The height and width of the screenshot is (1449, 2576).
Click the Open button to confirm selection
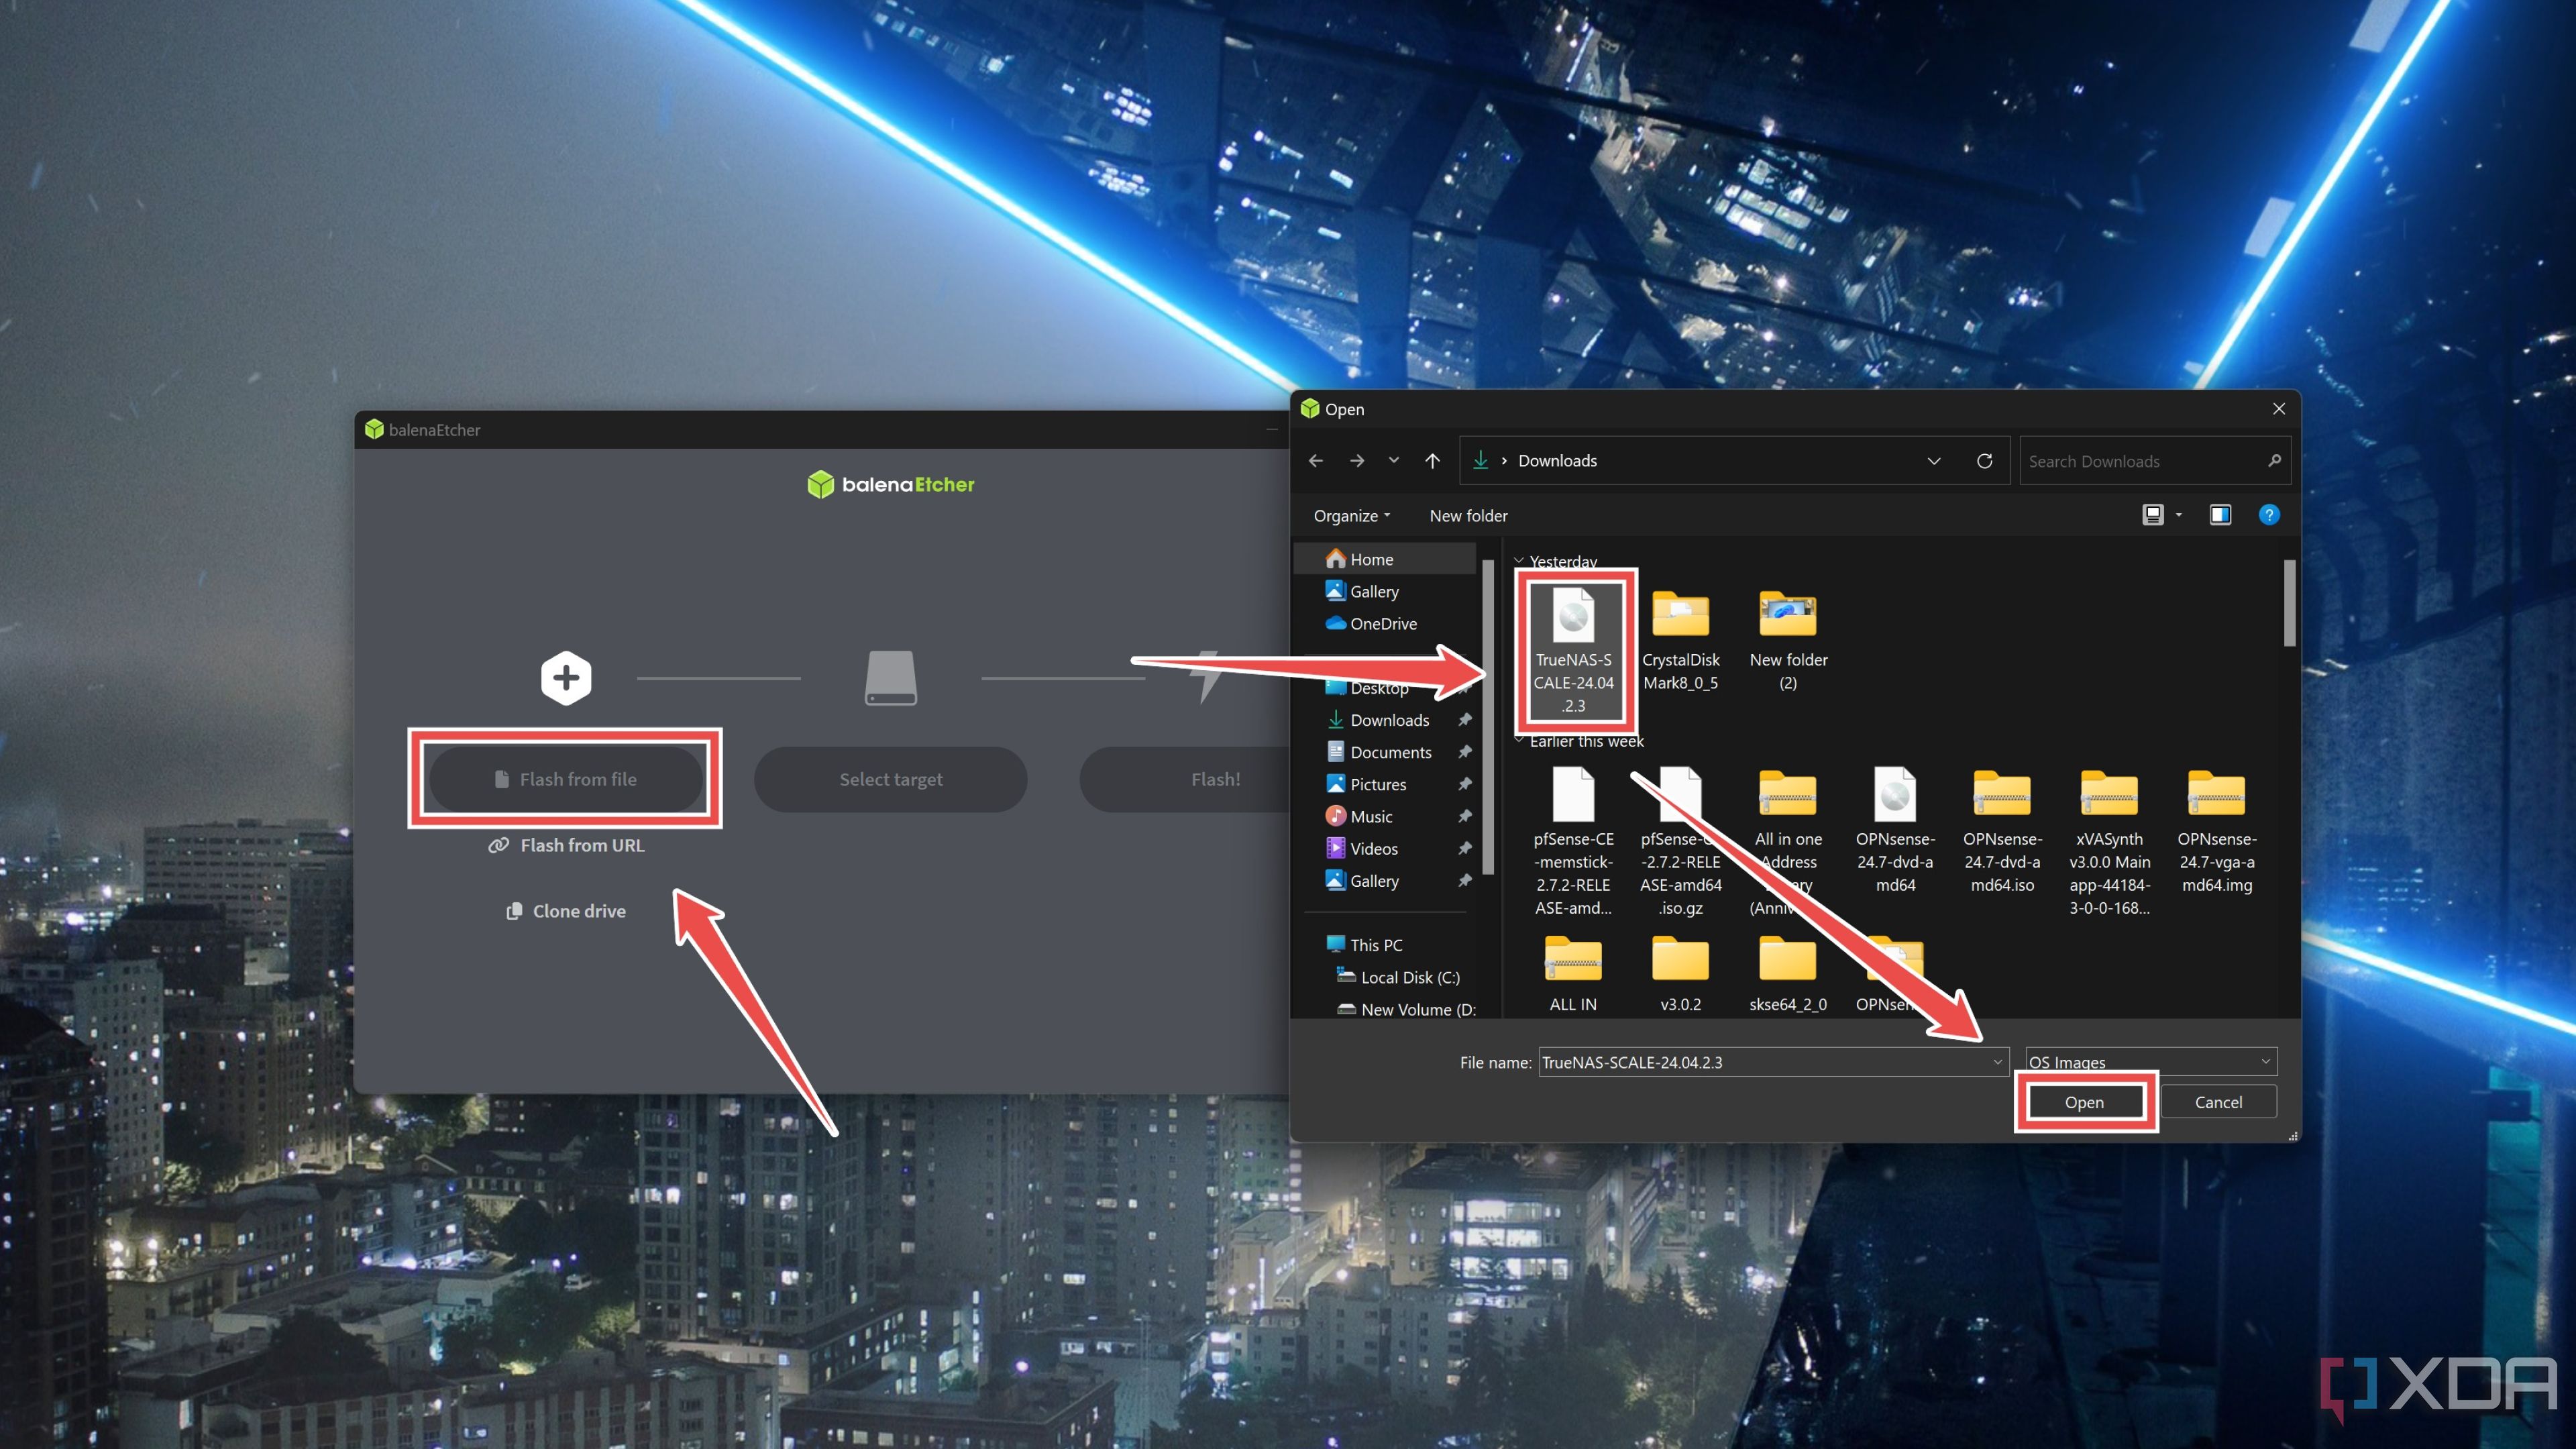tap(2082, 1100)
